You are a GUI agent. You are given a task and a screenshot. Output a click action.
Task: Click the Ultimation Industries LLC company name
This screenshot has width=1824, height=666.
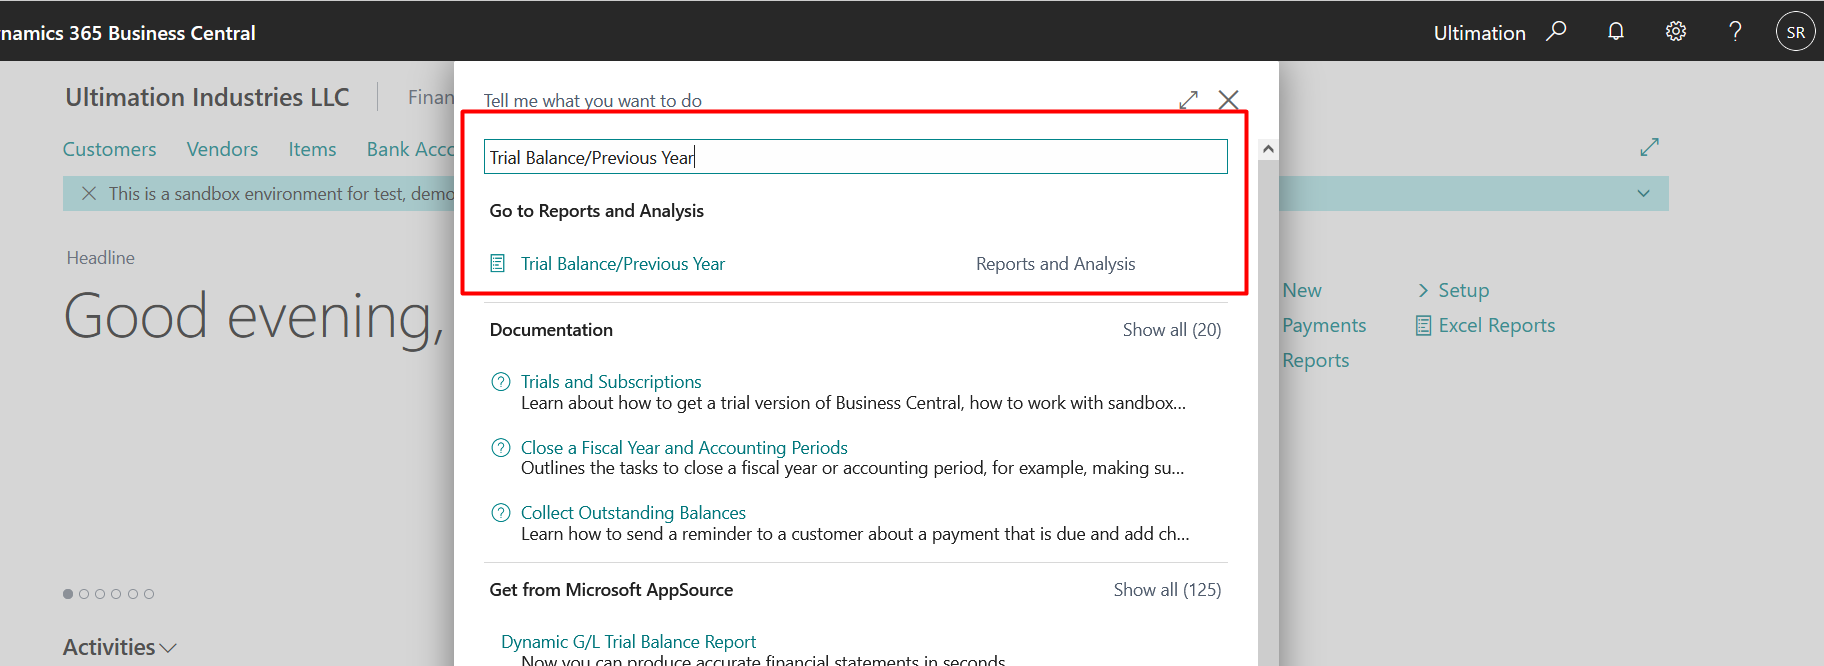coord(207,97)
